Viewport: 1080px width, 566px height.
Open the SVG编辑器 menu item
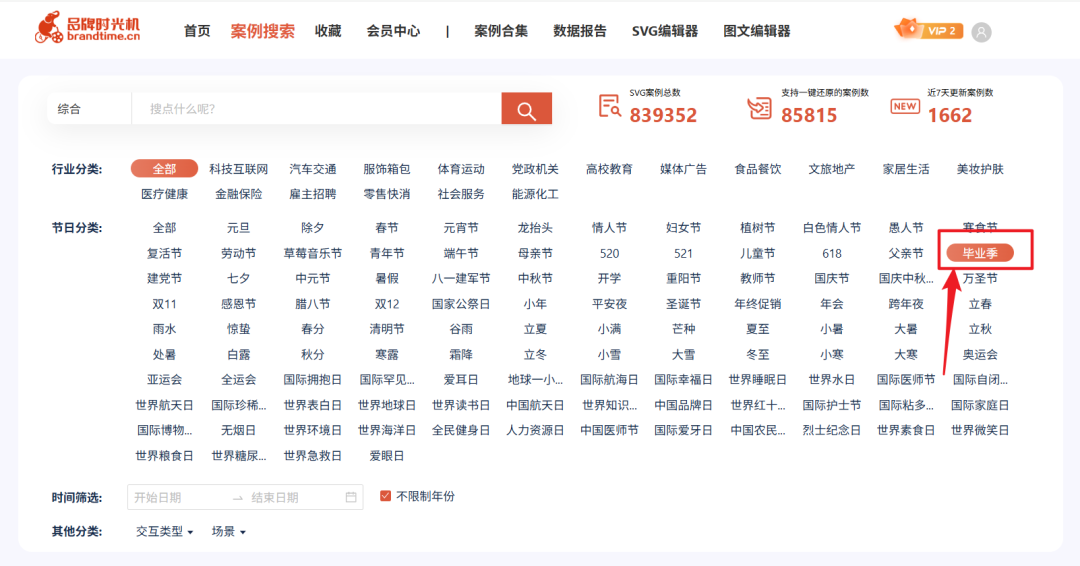665,31
